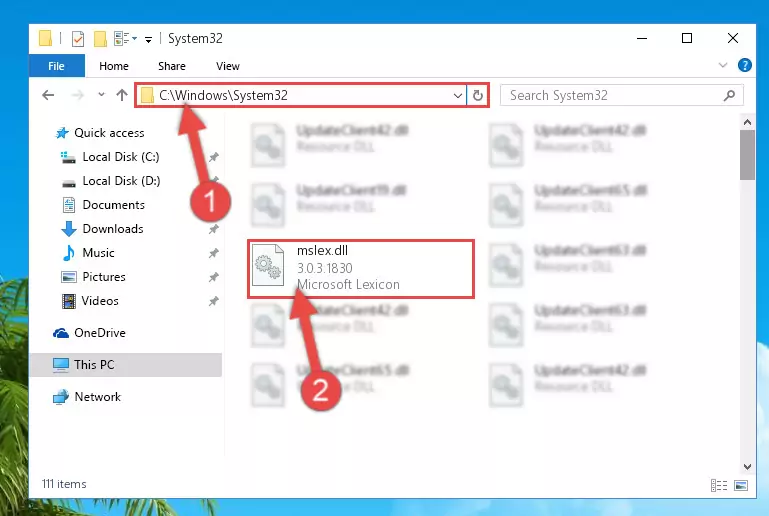Image resolution: width=769 pixels, height=516 pixels.
Task: Click the address bar path C:\Windows\System32
Action: (223, 95)
